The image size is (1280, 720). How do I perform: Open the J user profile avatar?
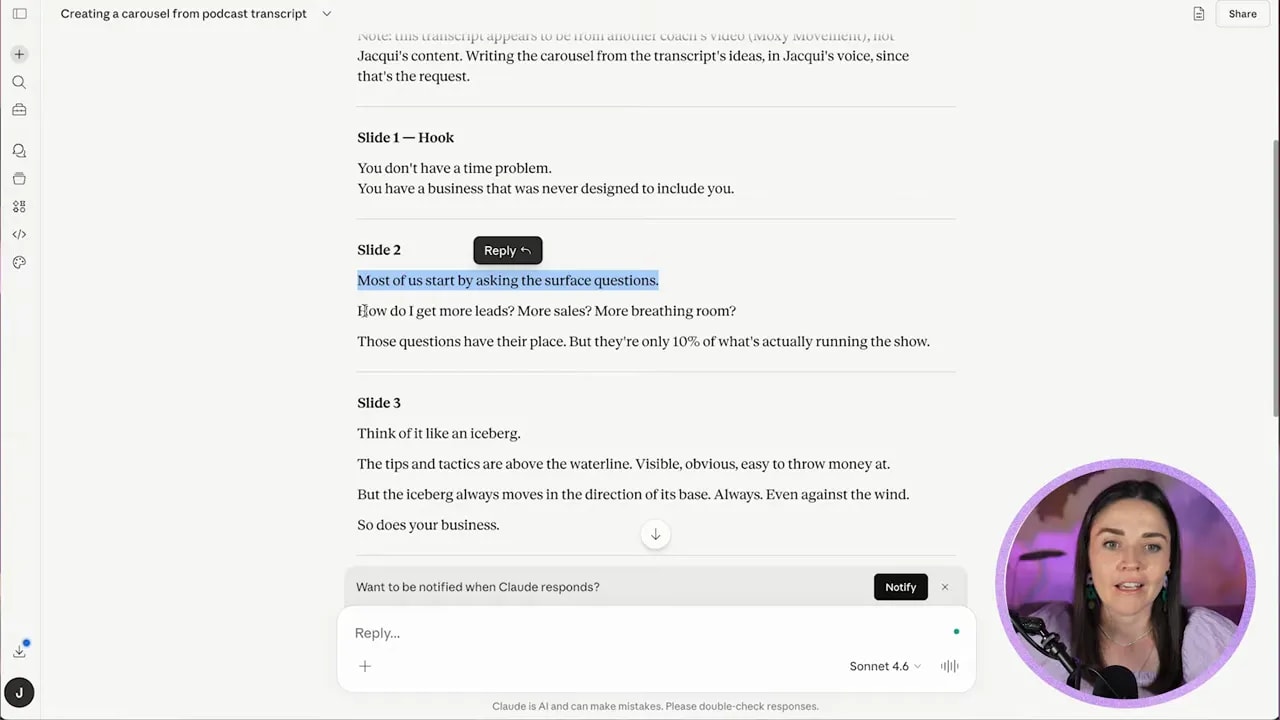point(19,692)
